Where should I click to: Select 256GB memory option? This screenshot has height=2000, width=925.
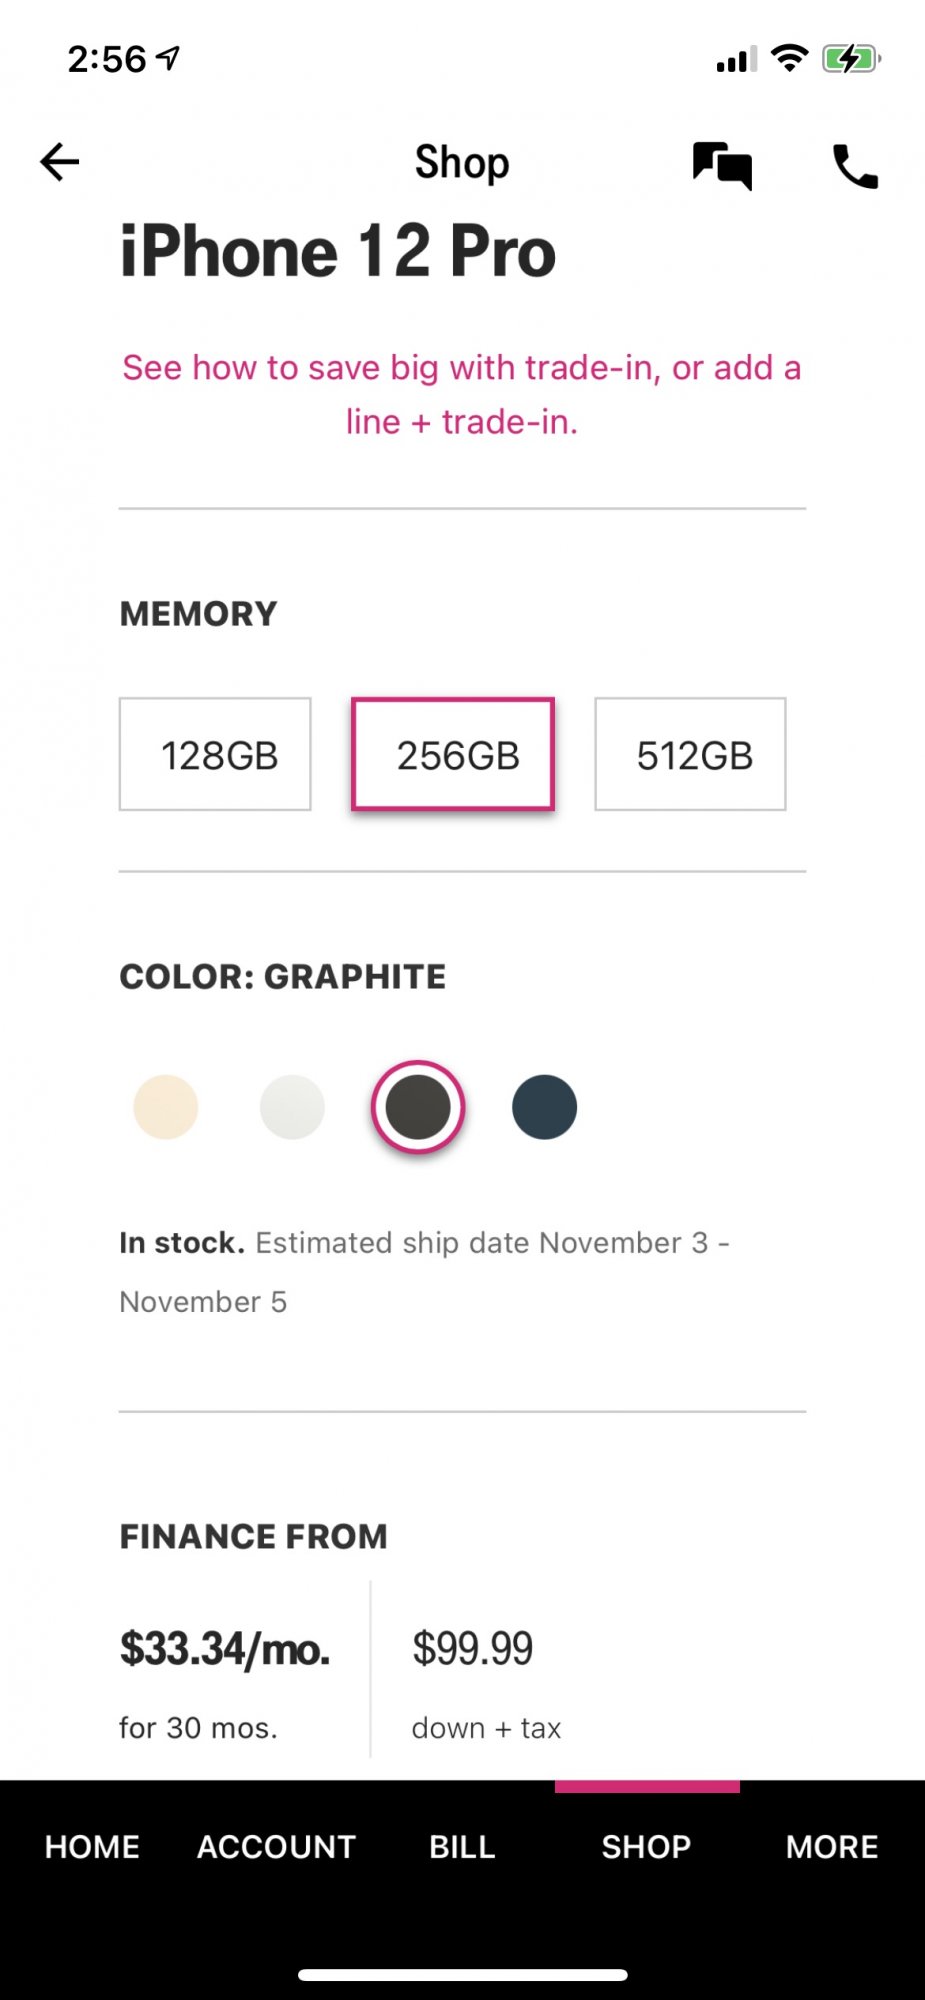point(453,754)
